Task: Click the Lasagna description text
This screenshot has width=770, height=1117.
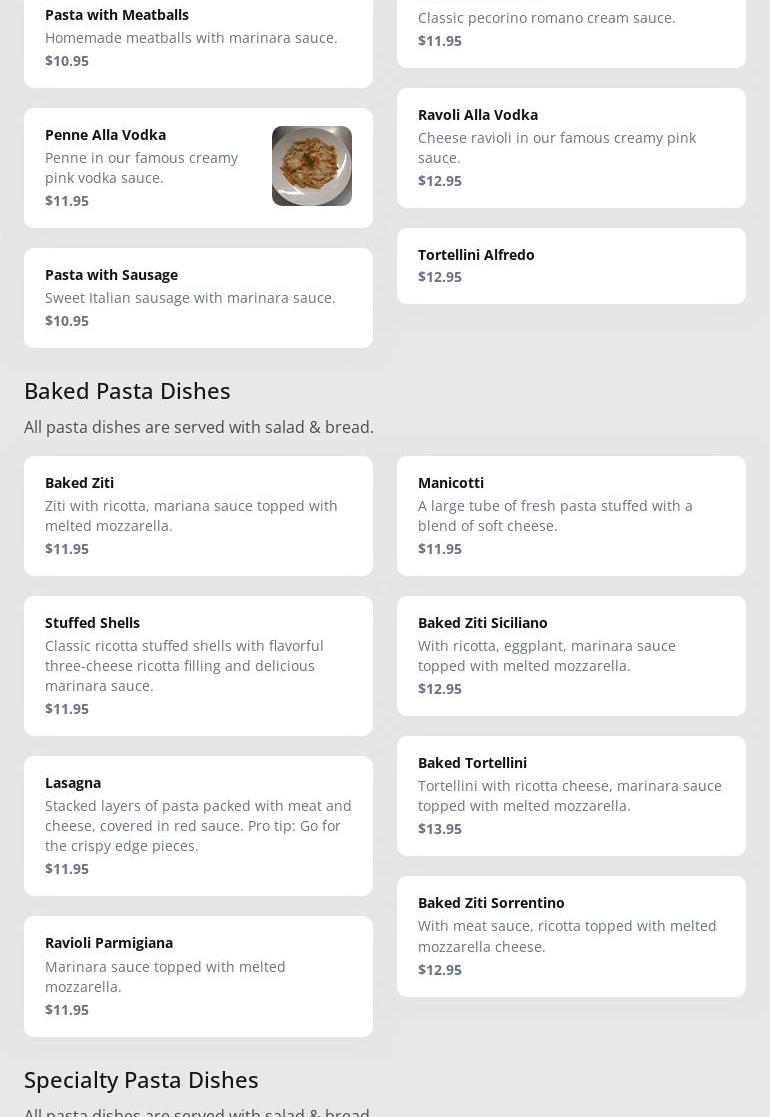Action: click(198, 825)
